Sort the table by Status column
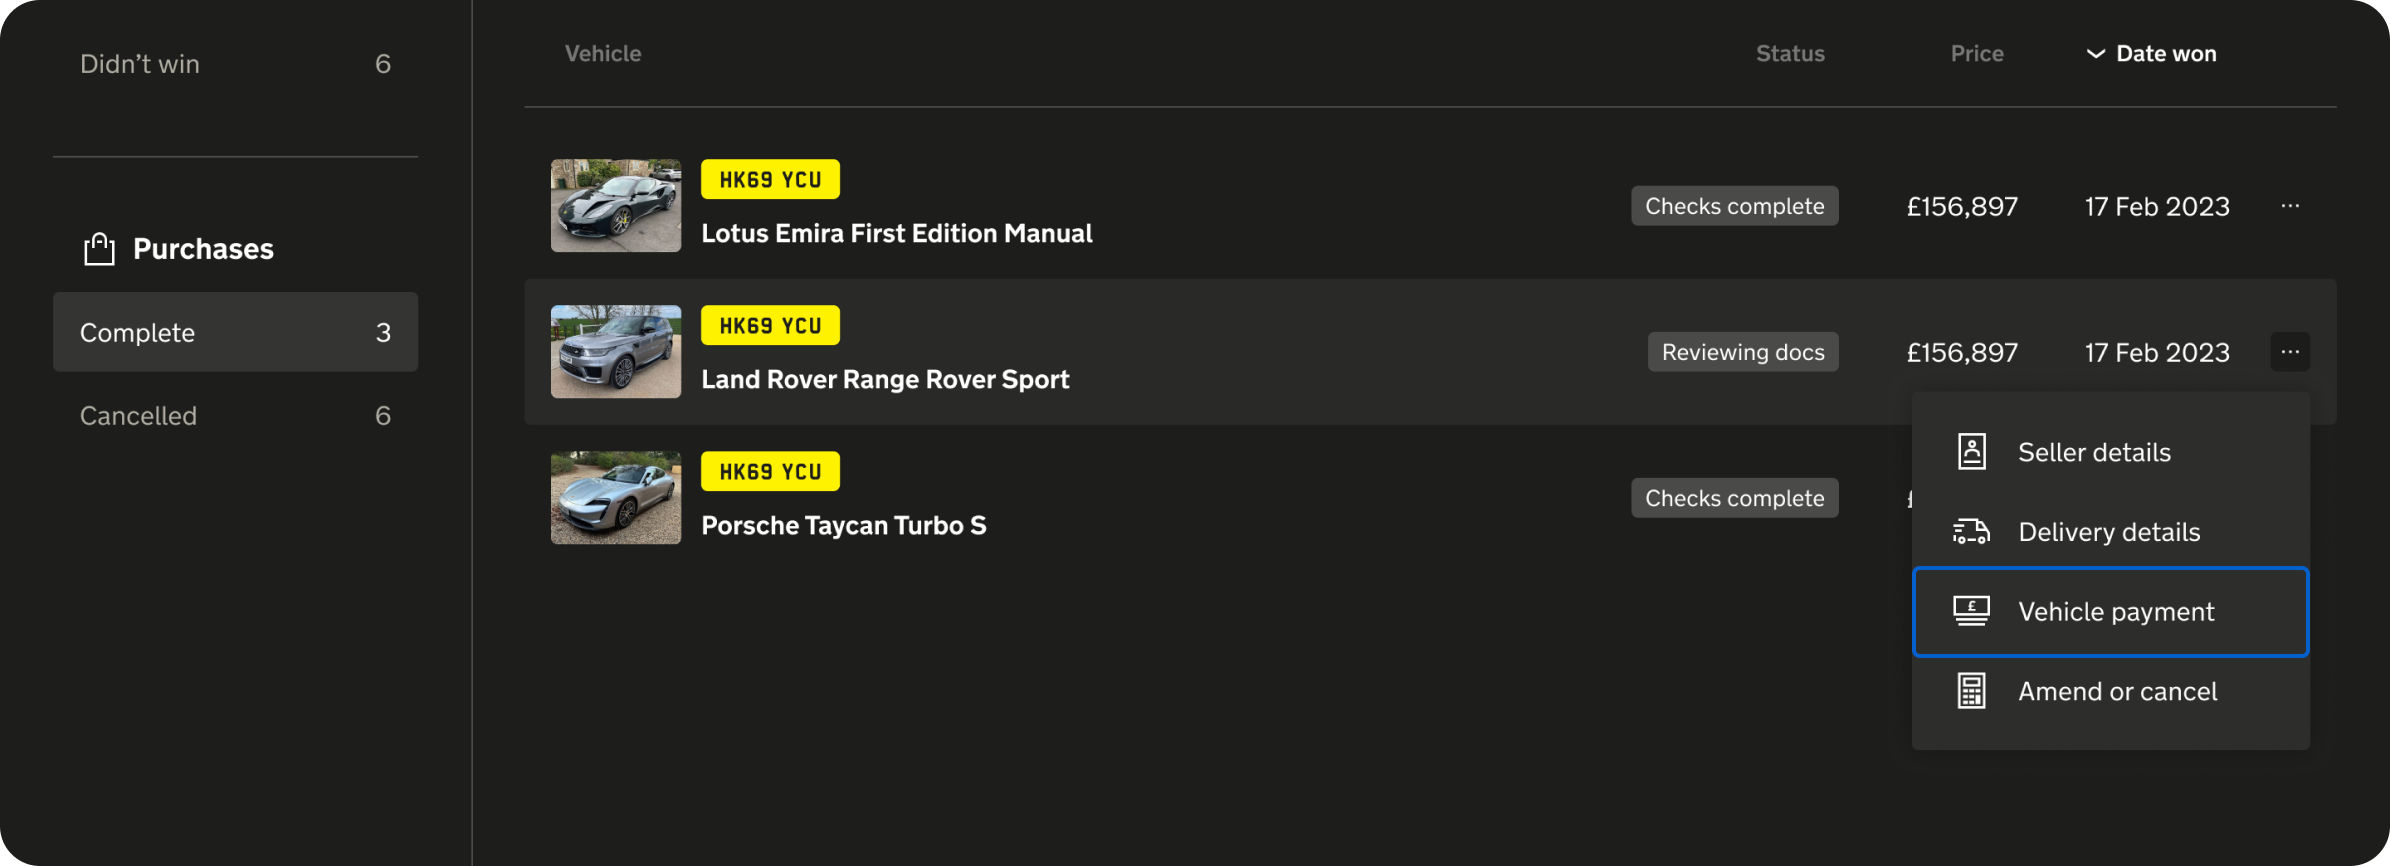Viewport: 2390px width, 866px height. coord(1789,54)
